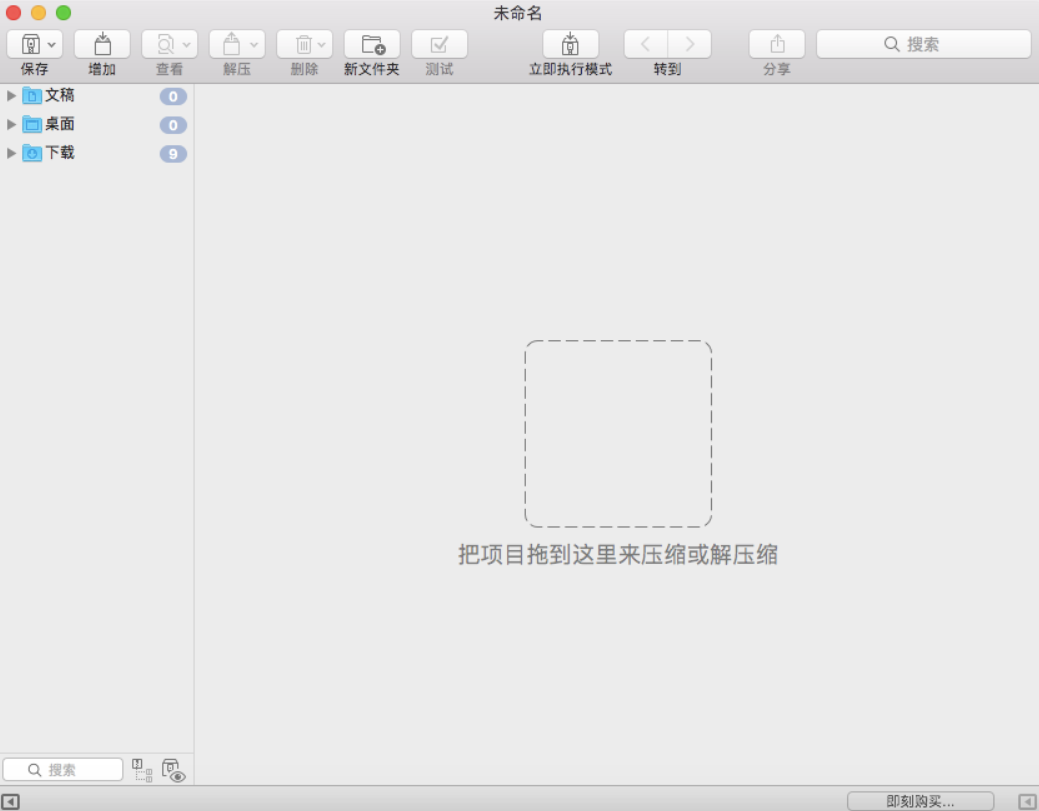1039x811 pixels.
Task: Click the 测试 archive test icon
Action: tap(440, 43)
